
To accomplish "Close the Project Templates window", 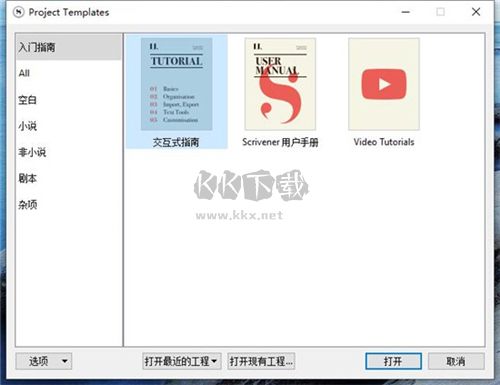I will coord(476,12).
